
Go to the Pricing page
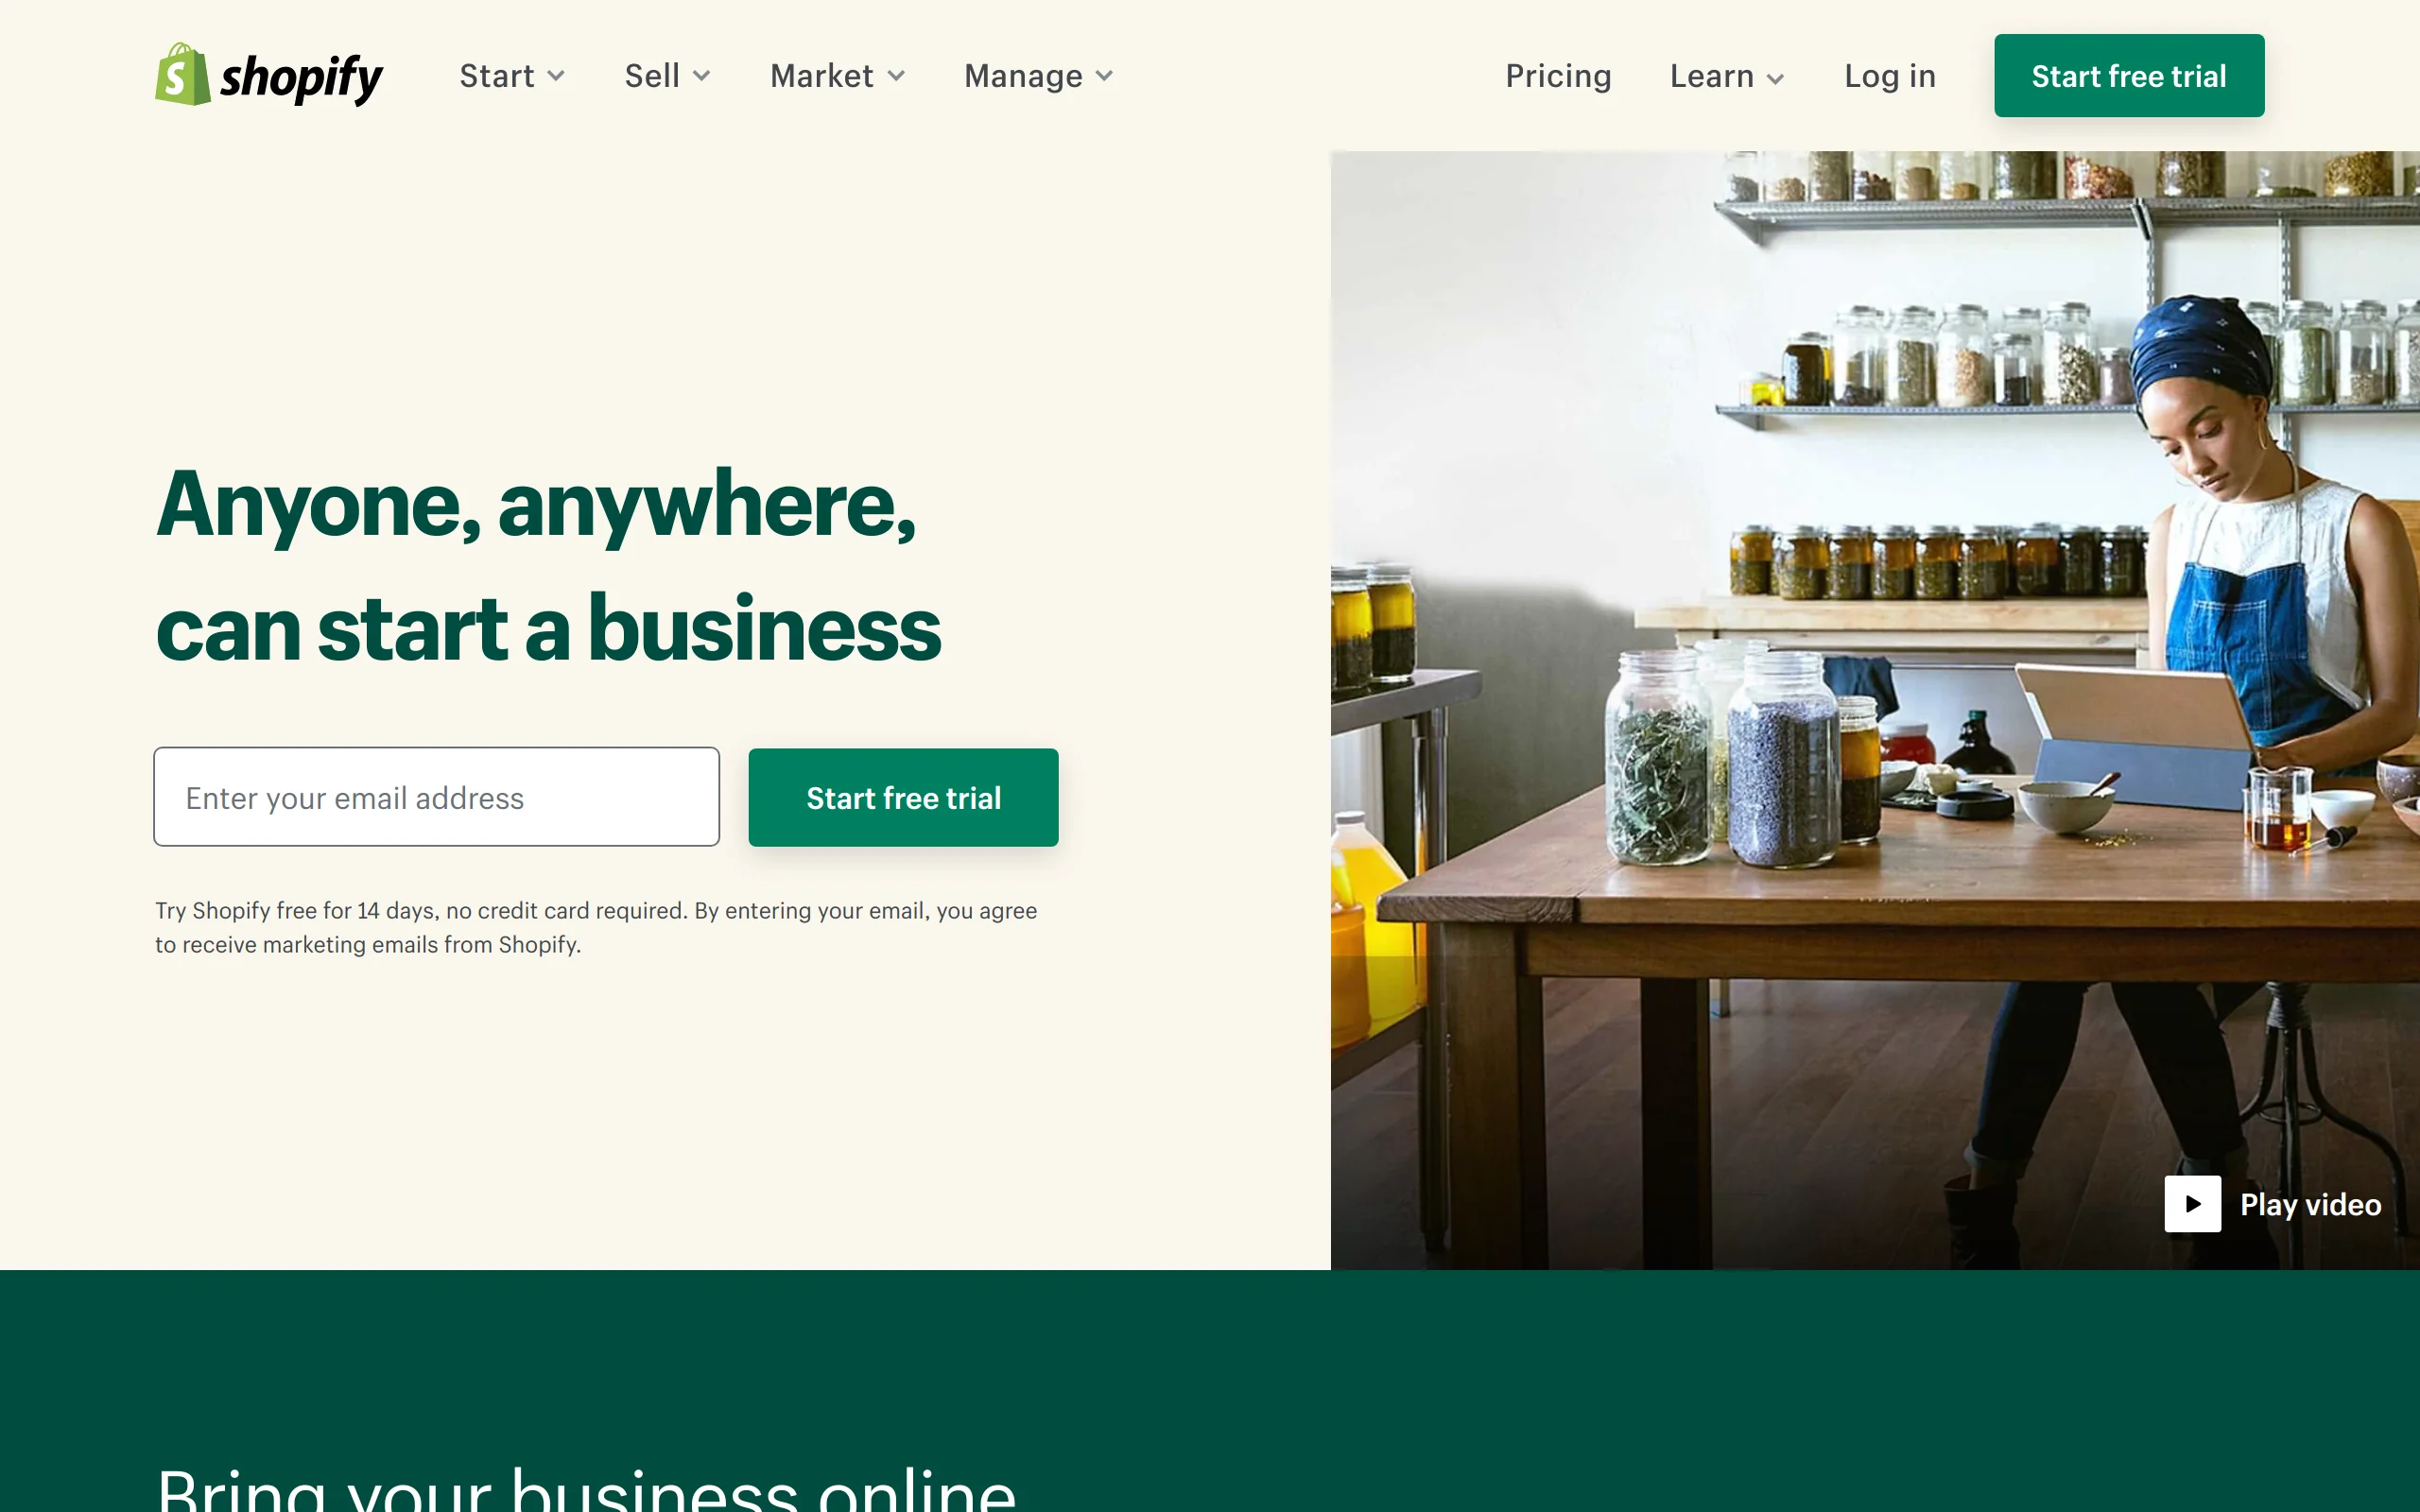(1558, 76)
